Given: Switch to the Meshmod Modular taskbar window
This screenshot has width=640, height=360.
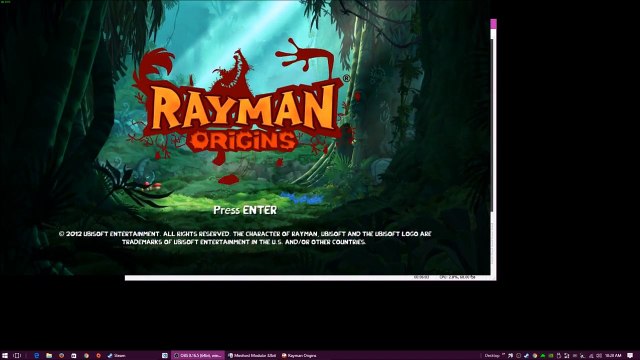Looking at the screenshot, I should click(x=252, y=356).
